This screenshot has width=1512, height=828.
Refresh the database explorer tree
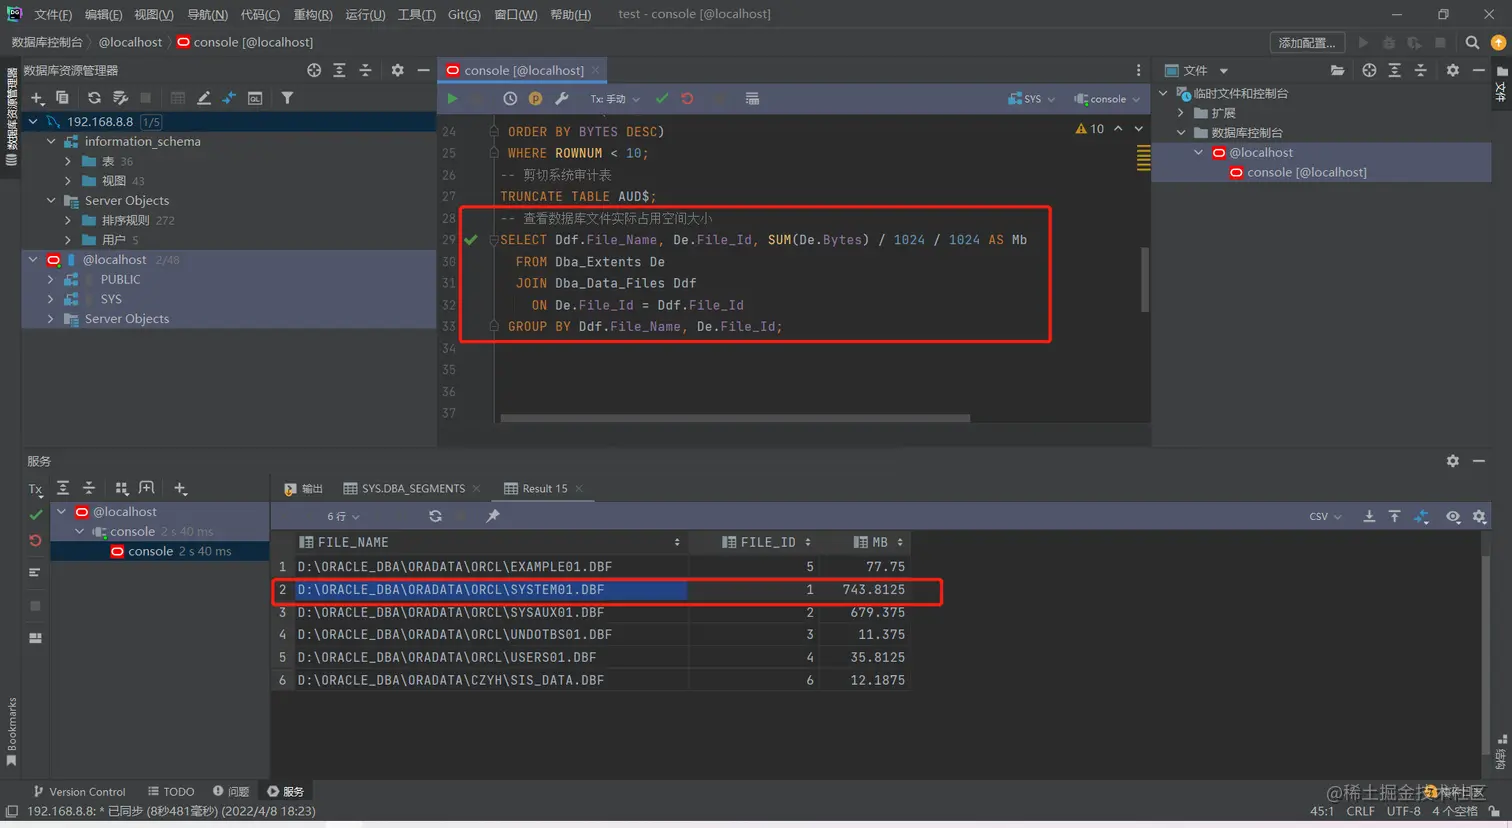(94, 98)
